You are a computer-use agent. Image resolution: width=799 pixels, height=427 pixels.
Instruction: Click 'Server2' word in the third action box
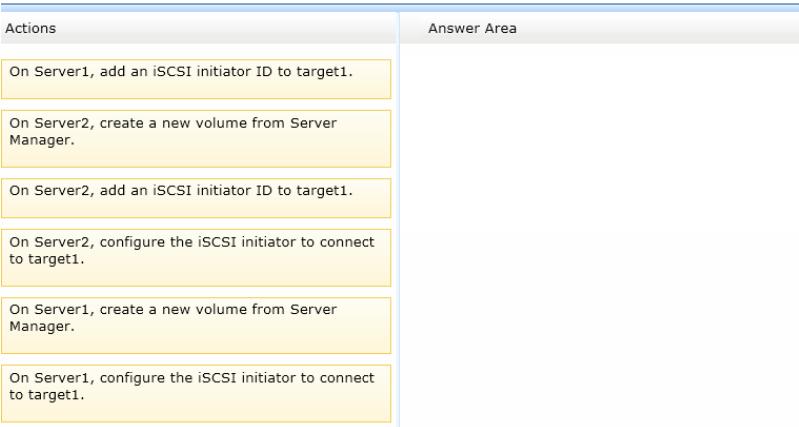63,191
